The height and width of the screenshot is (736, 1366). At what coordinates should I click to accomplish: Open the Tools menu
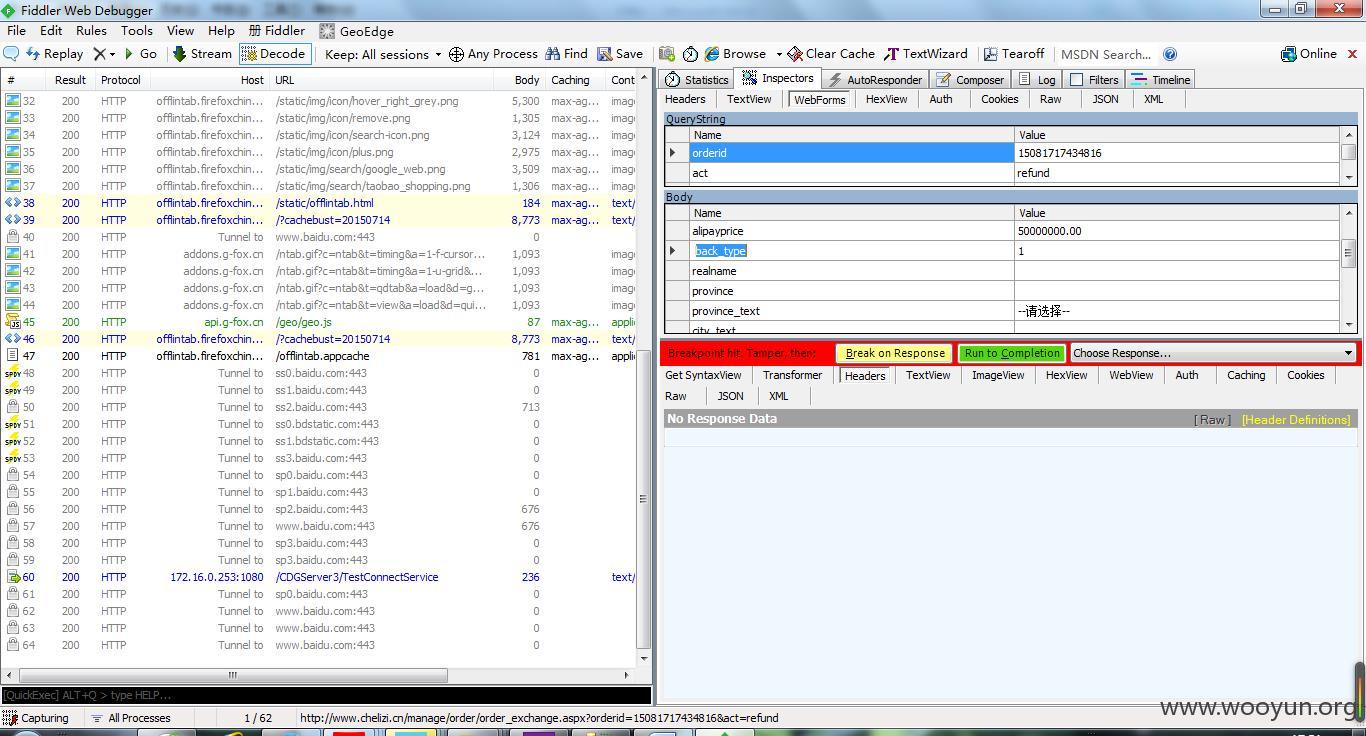[136, 31]
